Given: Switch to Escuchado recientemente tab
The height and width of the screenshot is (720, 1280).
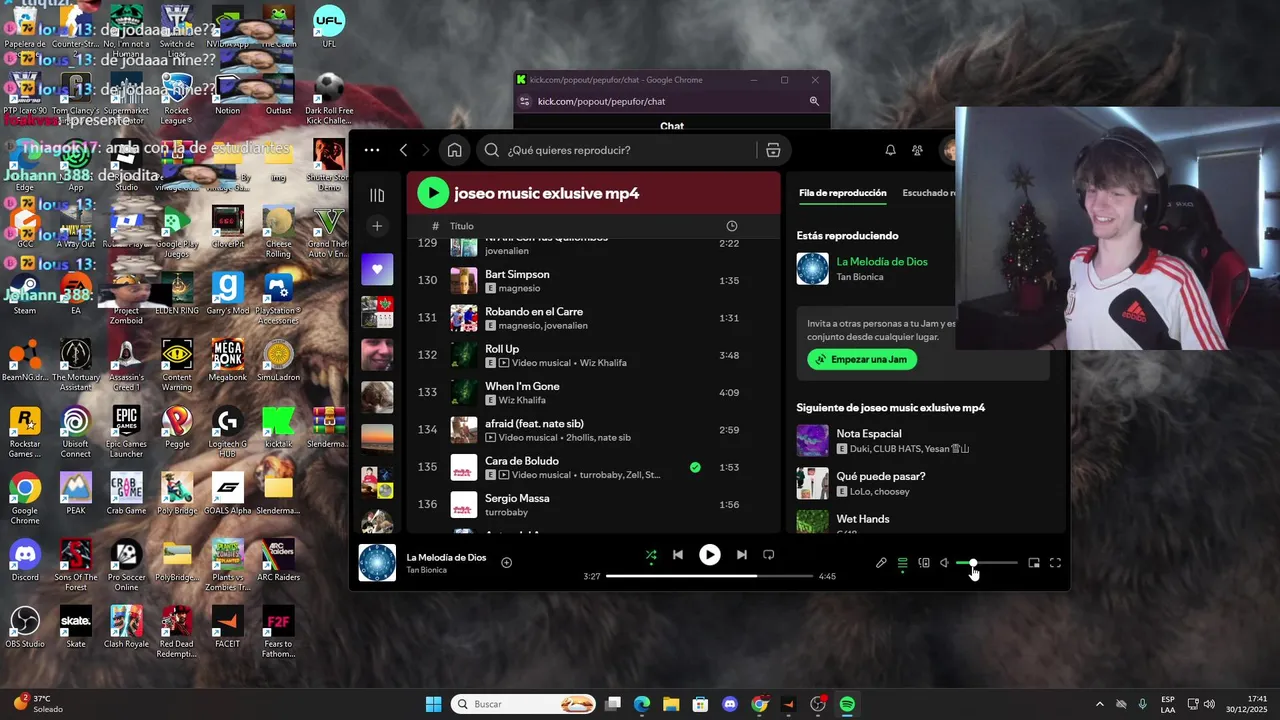Looking at the screenshot, I should point(929,193).
